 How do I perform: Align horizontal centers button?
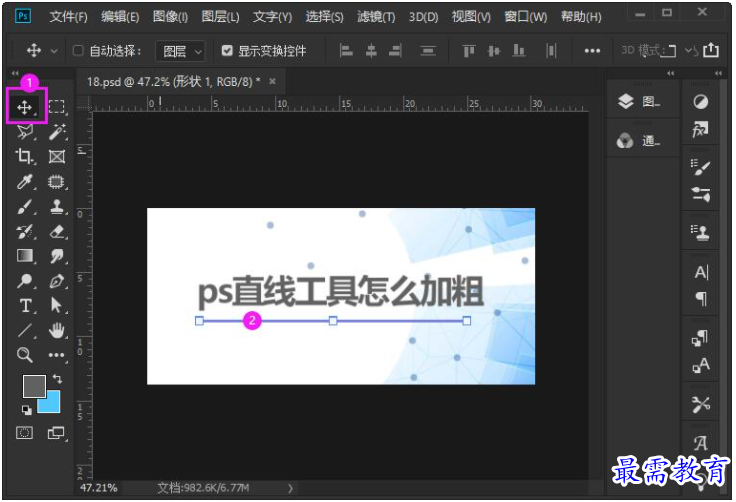[371, 50]
